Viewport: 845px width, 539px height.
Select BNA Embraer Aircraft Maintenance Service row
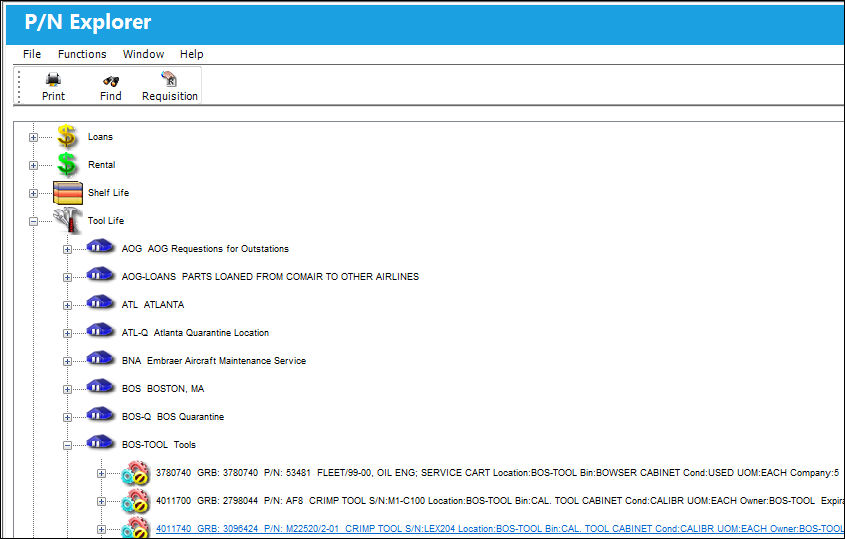213,361
